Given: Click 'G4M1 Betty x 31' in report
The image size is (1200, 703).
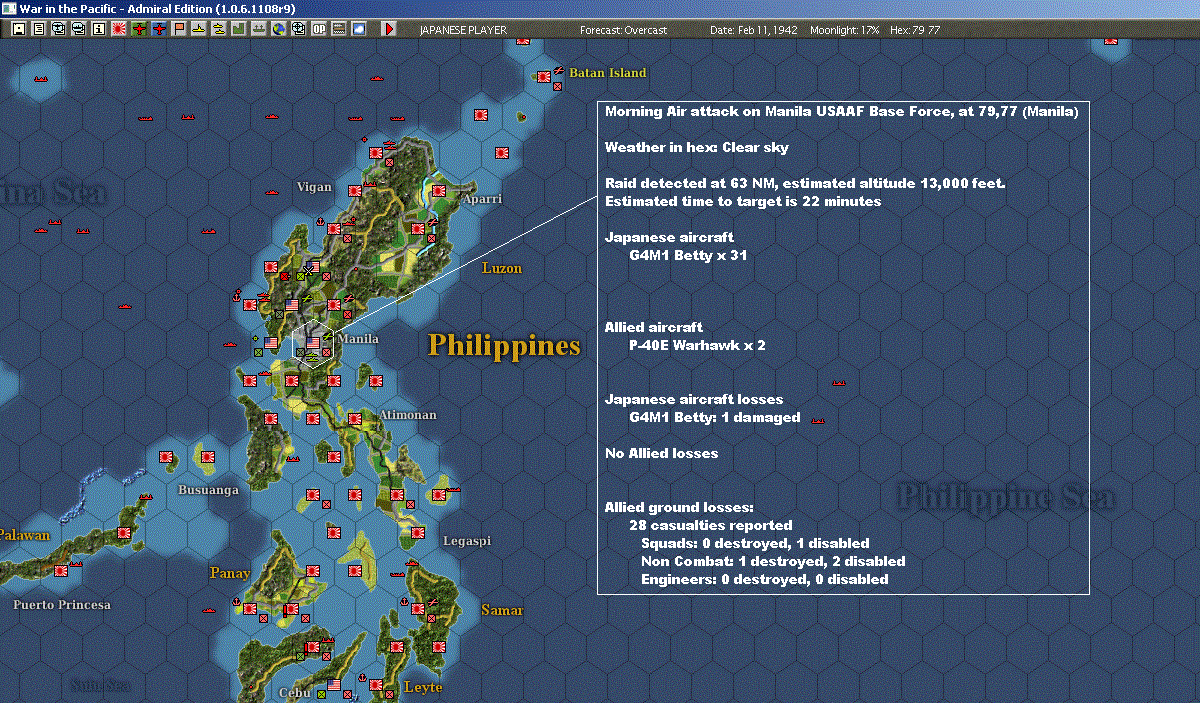Looking at the screenshot, I should [x=688, y=255].
